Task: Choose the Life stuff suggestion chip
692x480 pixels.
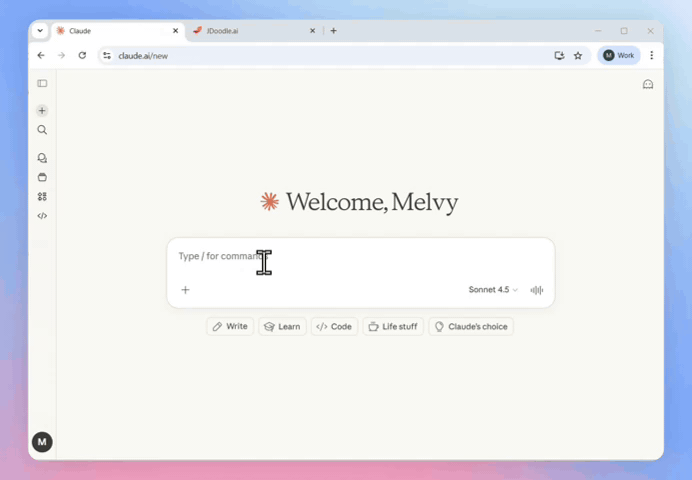Action: click(x=392, y=327)
